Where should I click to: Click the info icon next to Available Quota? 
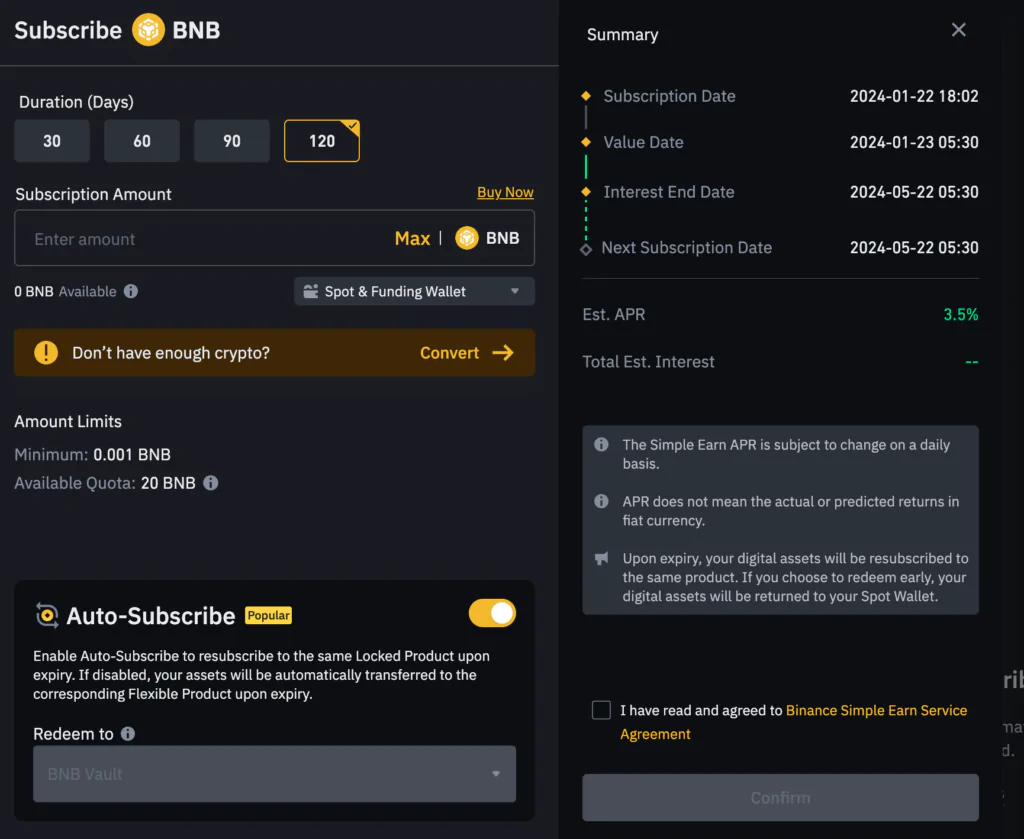[x=209, y=483]
